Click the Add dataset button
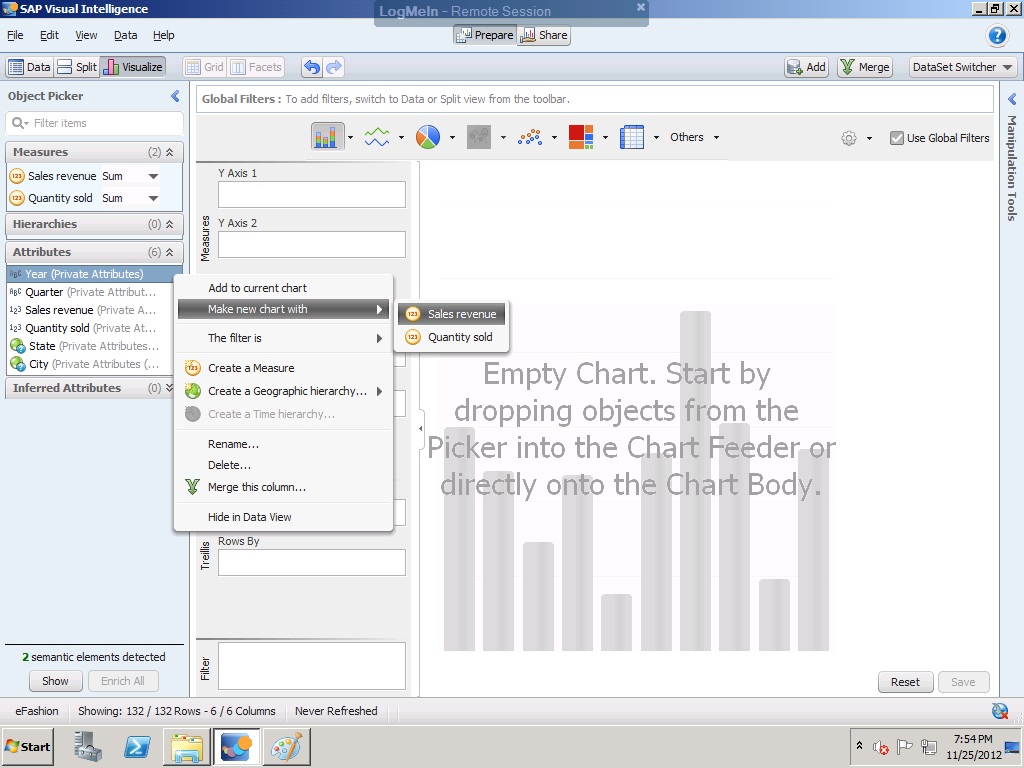 (807, 67)
